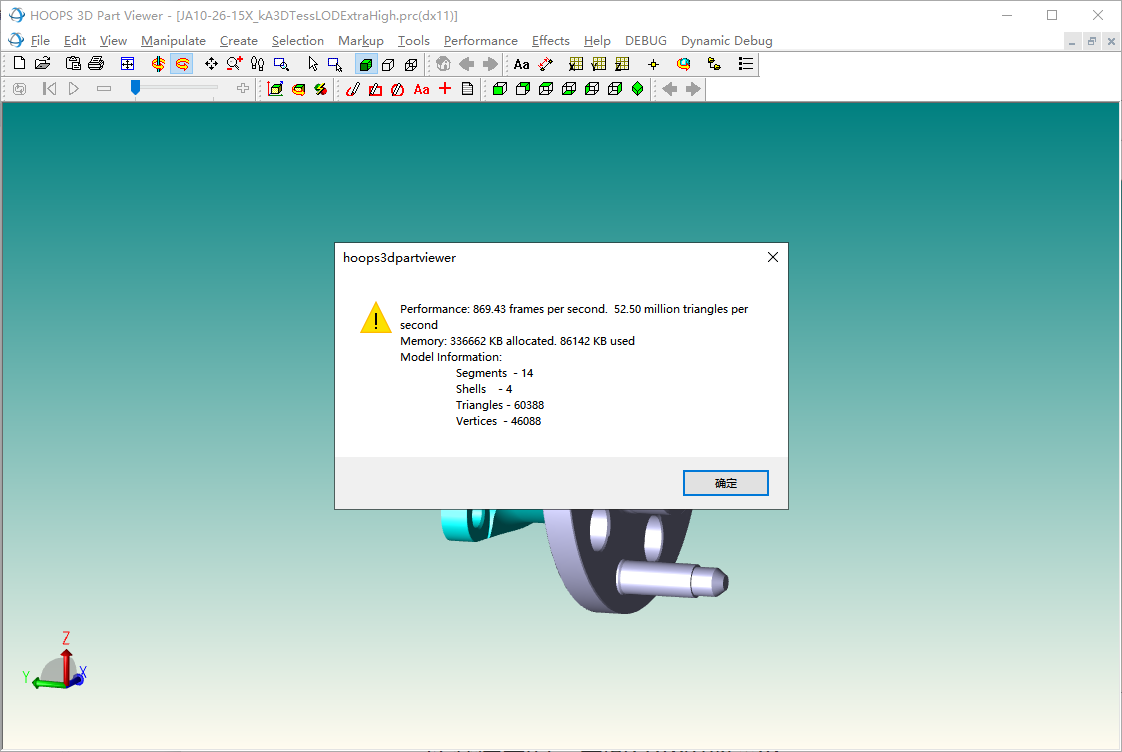Click the animation play button
The width and height of the screenshot is (1122, 752).
coord(73,89)
